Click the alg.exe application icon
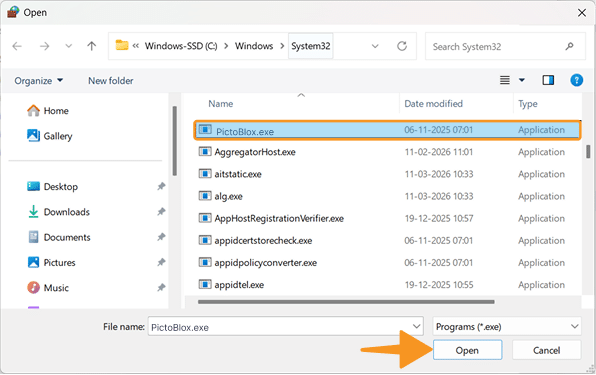Screen dimensions: 596x375 pos(205,196)
